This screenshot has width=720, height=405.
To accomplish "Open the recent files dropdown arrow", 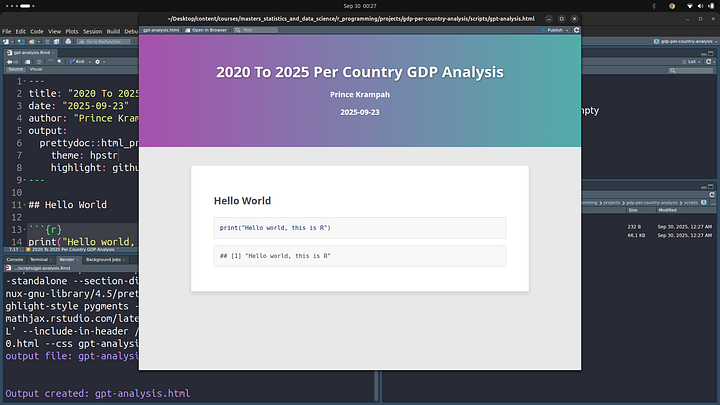I will click(39, 42).
